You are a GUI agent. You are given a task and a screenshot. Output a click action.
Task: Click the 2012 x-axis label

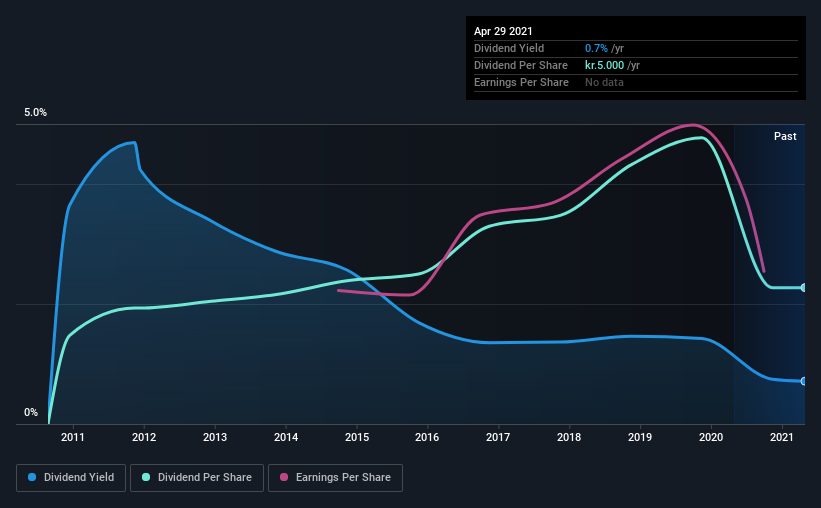(x=144, y=437)
